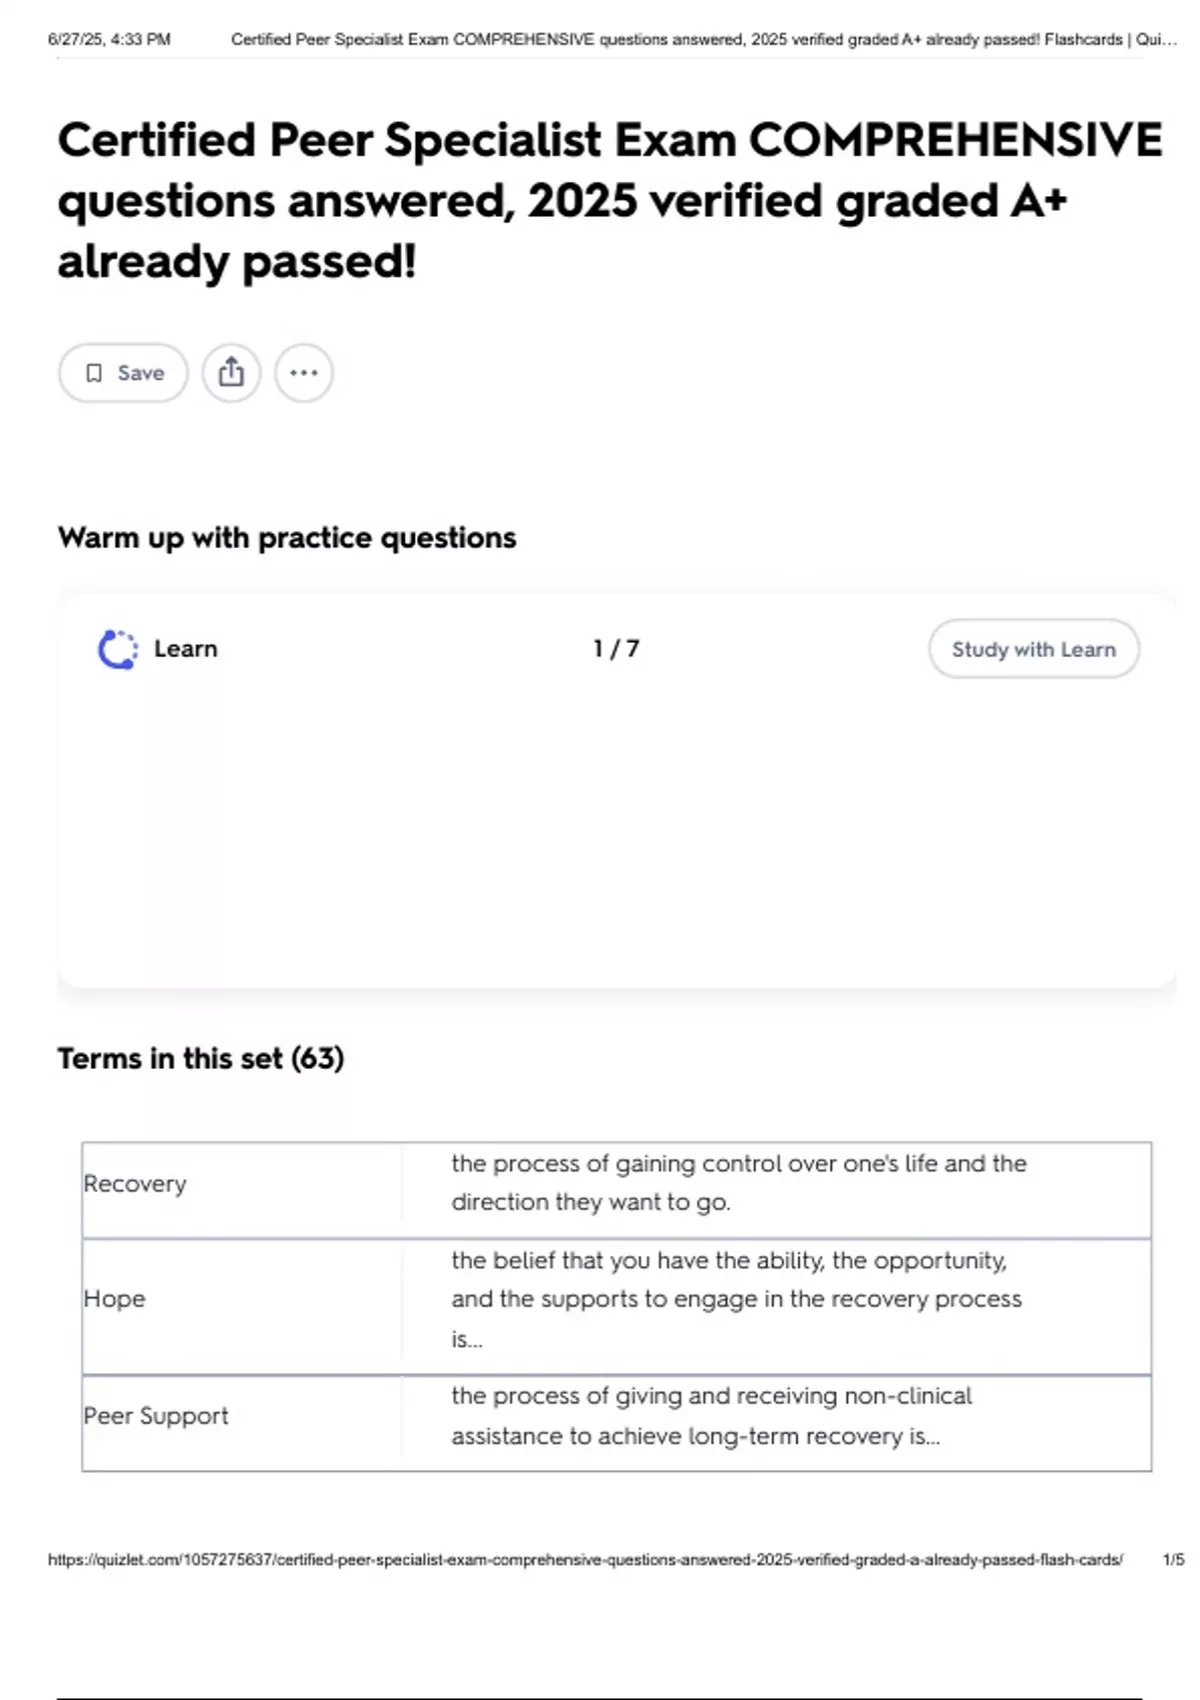Click the Terms in this set (63) heading
The image size is (1200, 1700).
pos(201,1058)
